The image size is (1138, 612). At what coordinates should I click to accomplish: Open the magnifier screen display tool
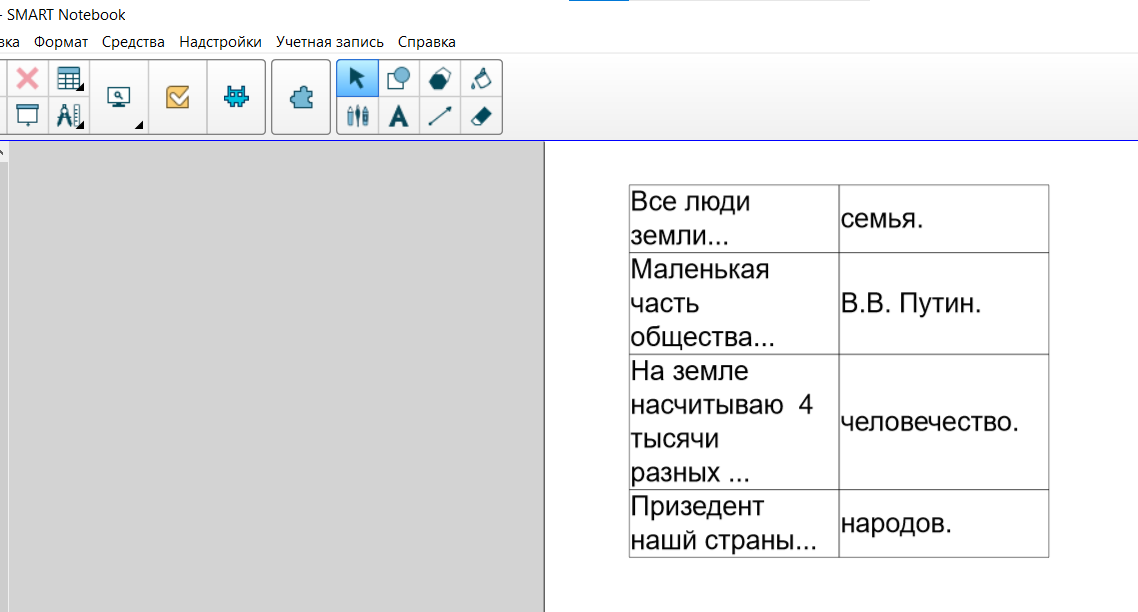click(118, 97)
